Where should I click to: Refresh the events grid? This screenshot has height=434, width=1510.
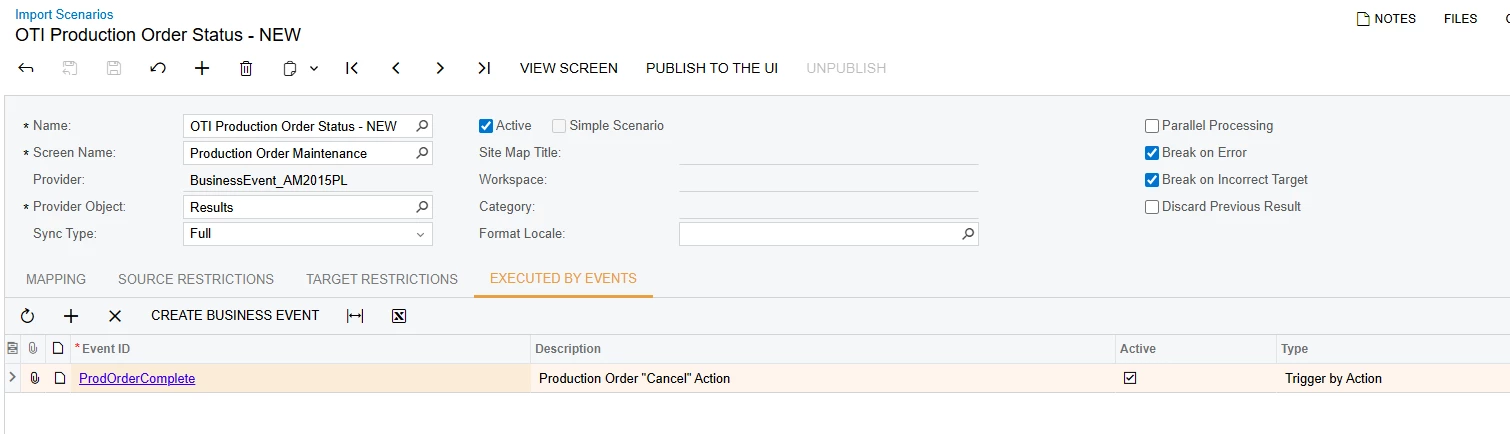pyautogui.click(x=27, y=316)
